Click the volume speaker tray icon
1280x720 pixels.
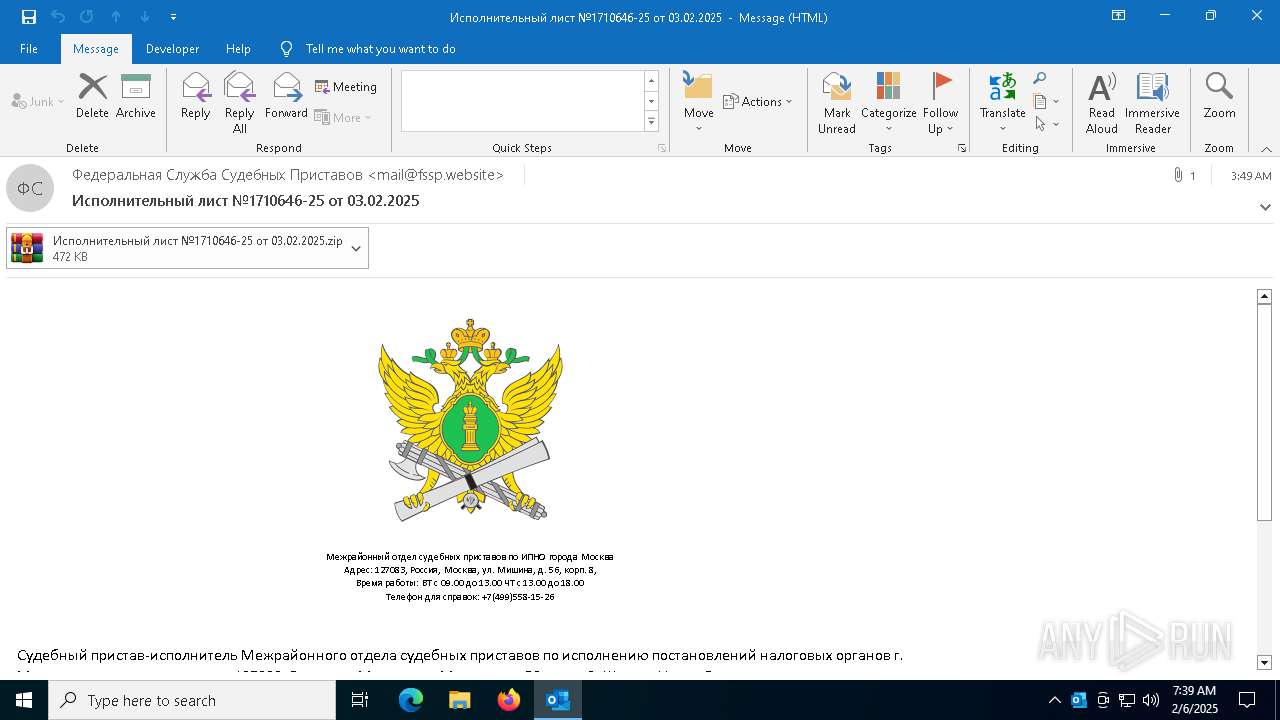click(x=1150, y=700)
